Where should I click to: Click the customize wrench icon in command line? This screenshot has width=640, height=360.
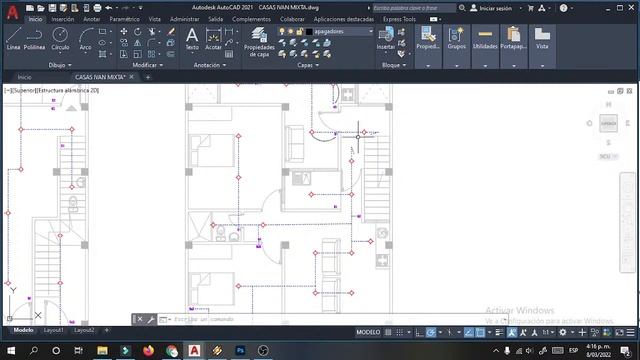[151, 319]
